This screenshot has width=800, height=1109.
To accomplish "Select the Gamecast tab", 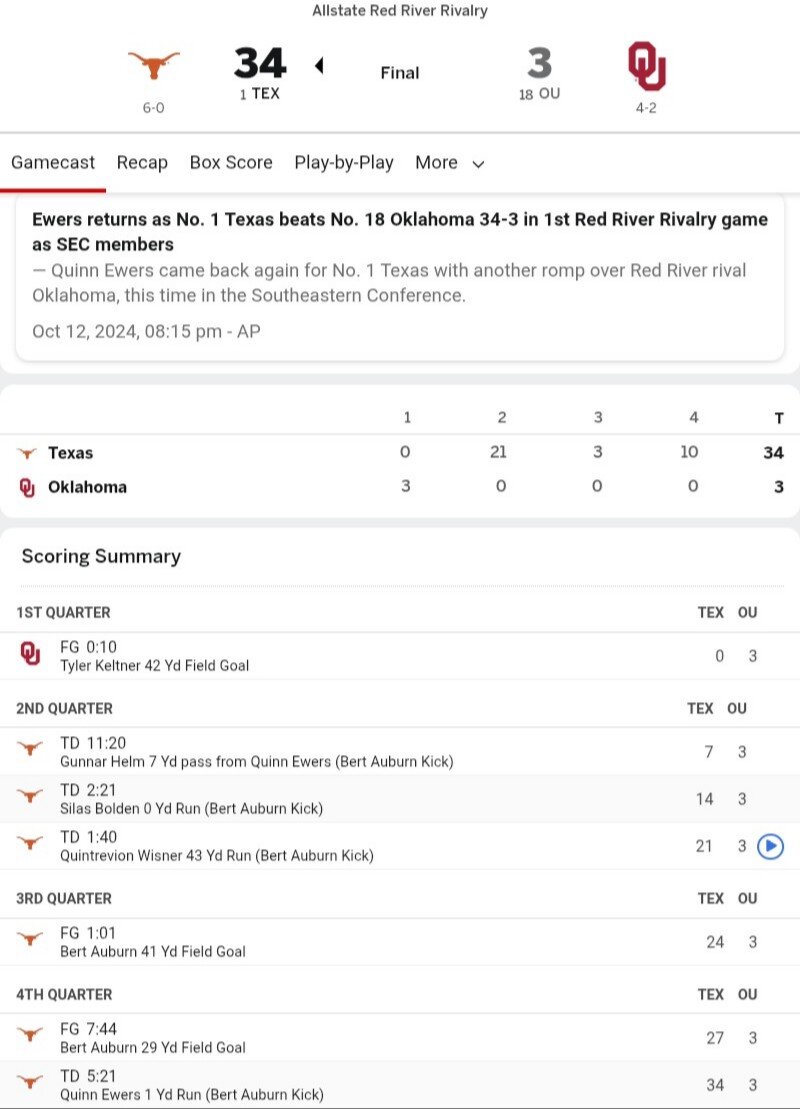I will tap(53, 163).
